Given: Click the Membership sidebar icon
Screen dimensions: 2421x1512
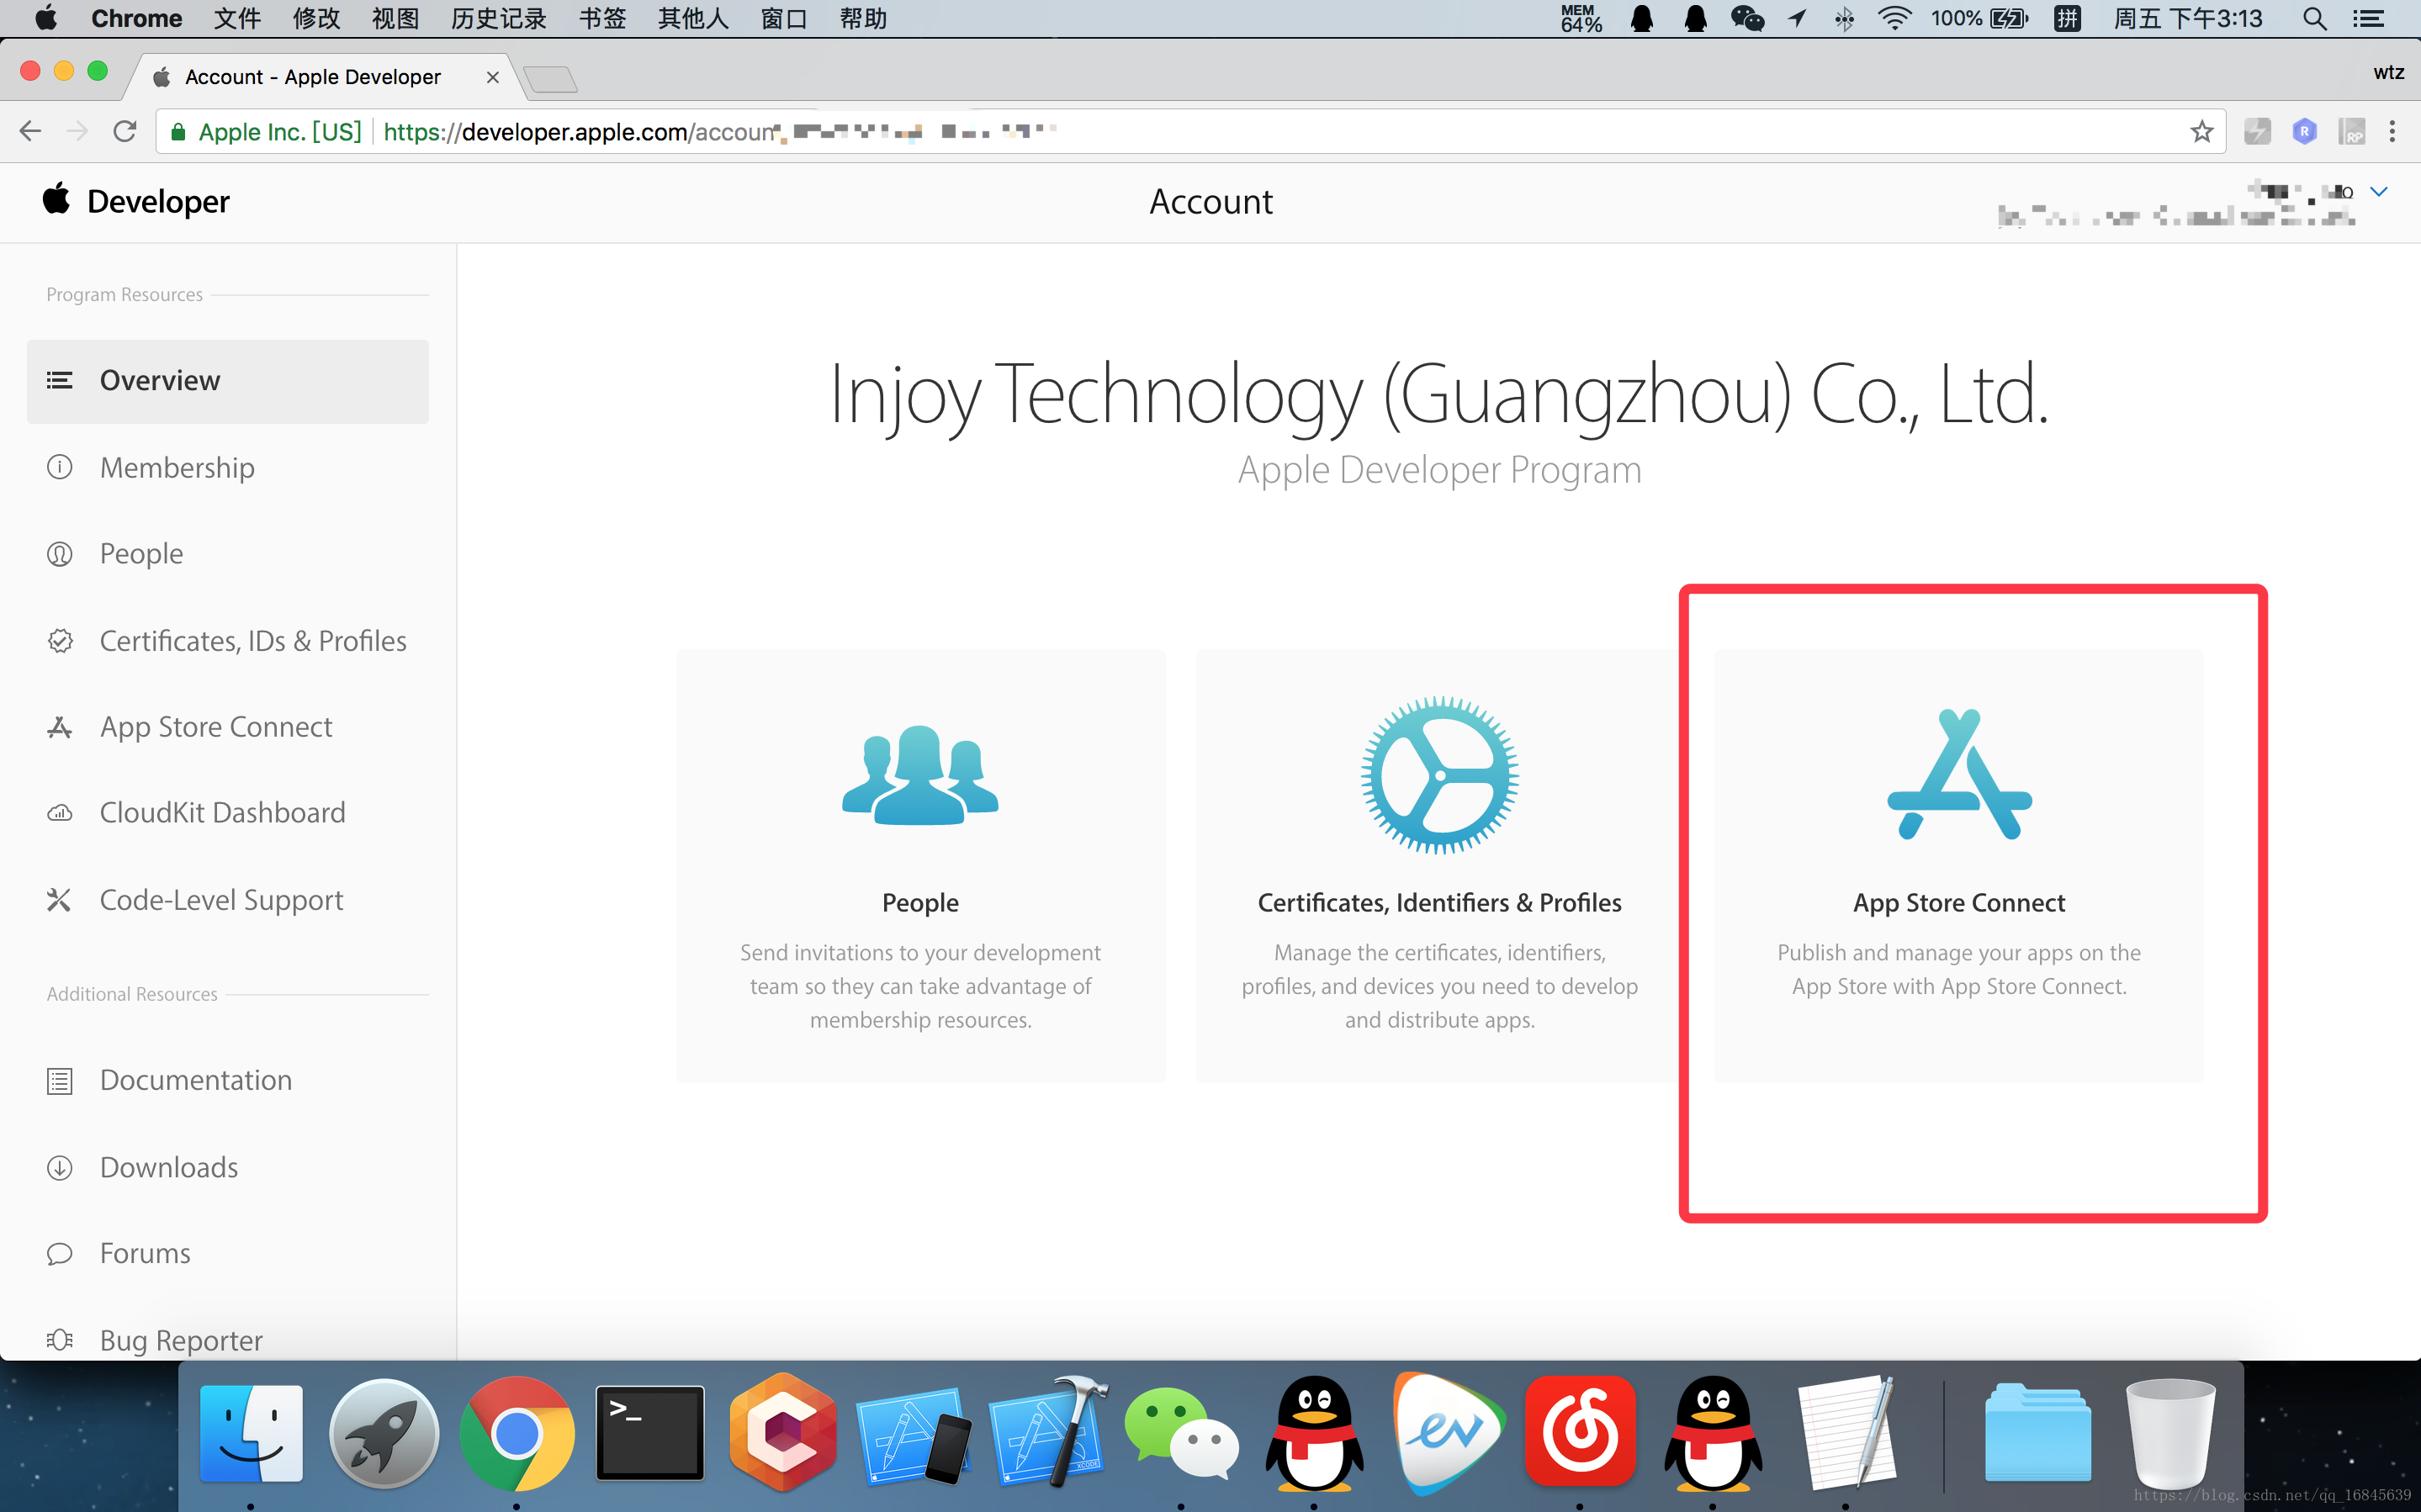Looking at the screenshot, I should tap(59, 467).
